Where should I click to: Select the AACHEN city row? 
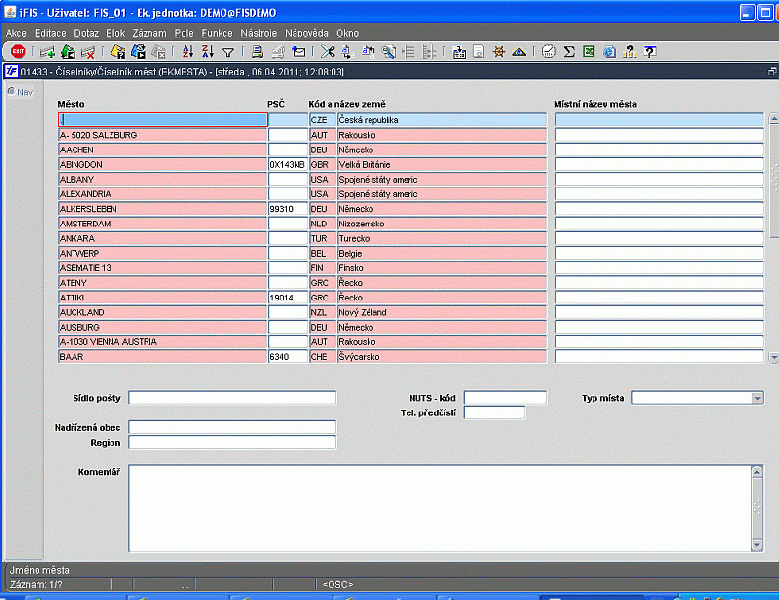tap(162, 150)
